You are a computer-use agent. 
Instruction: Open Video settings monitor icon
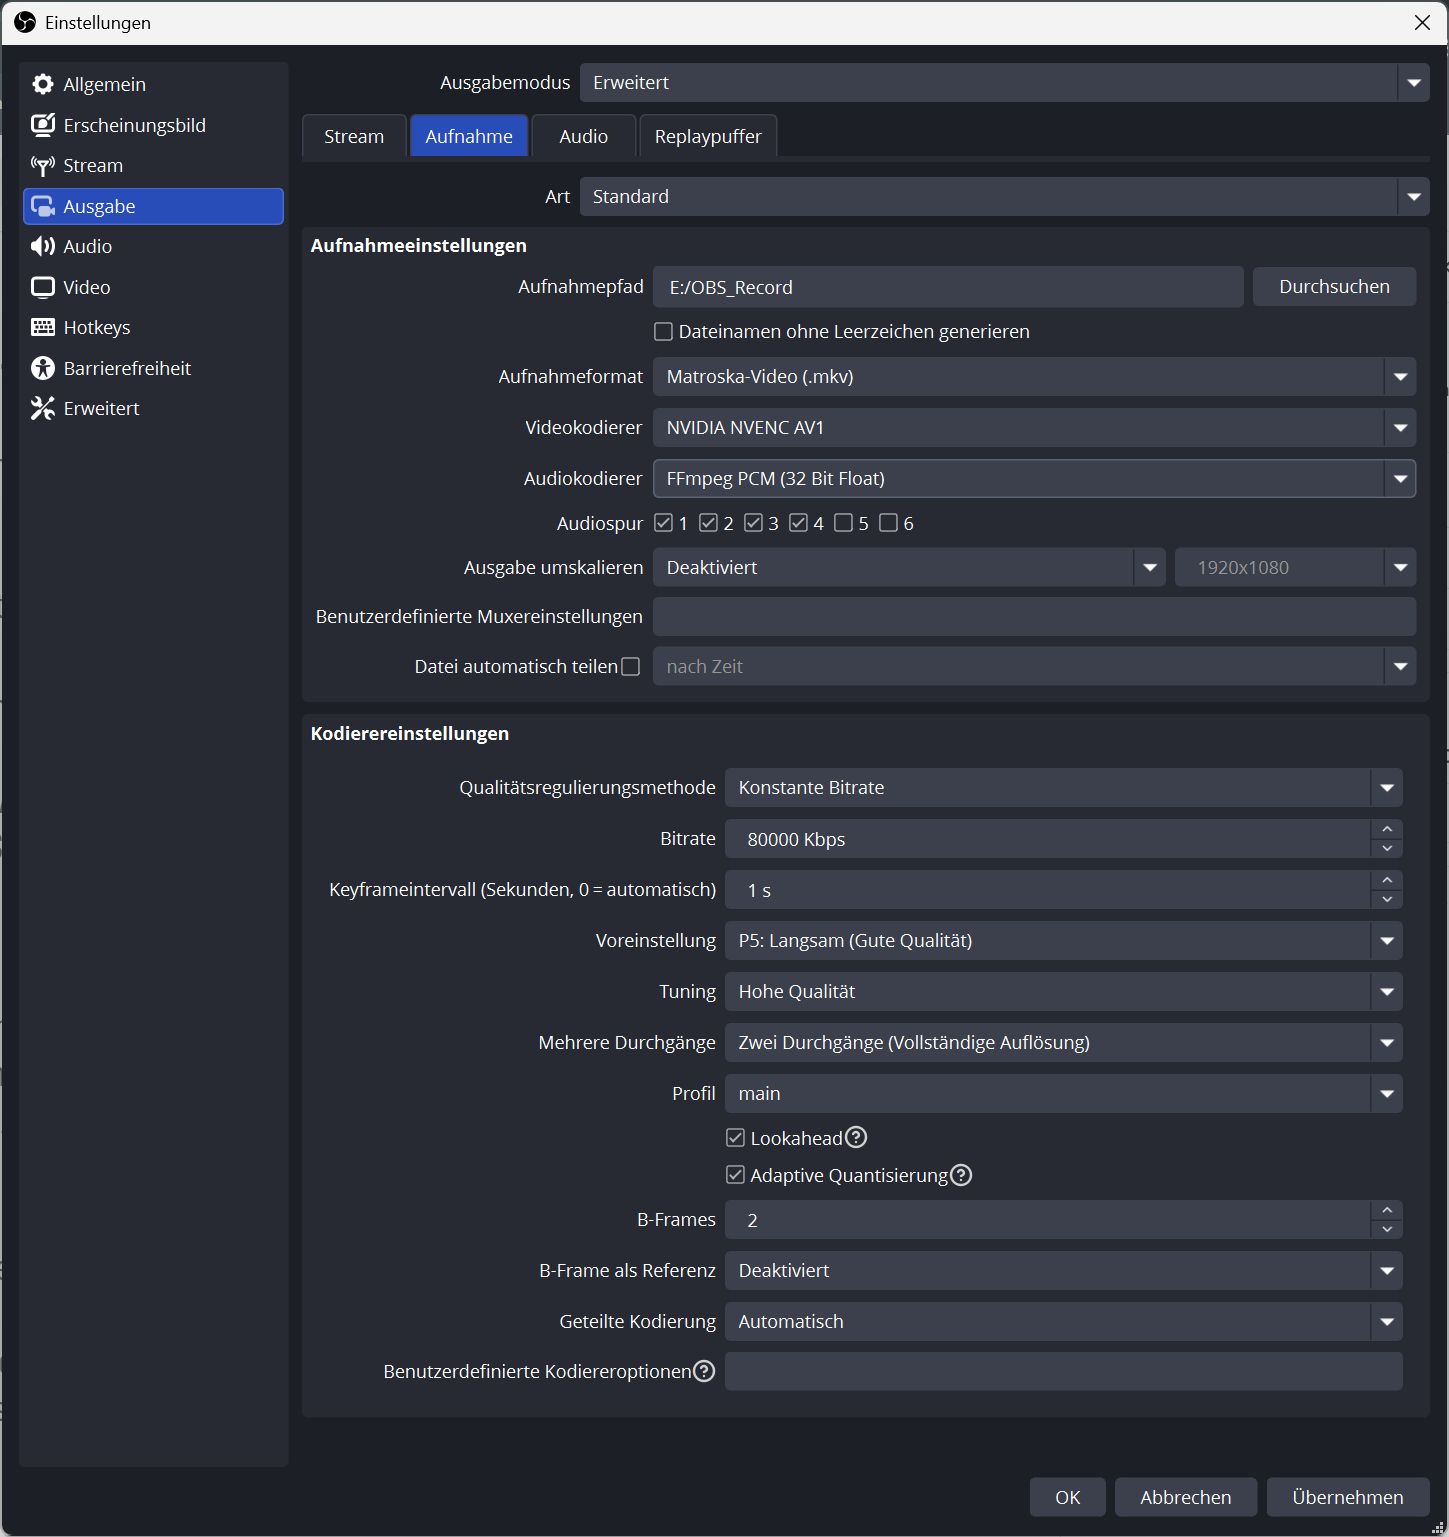click(x=43, y=287)
